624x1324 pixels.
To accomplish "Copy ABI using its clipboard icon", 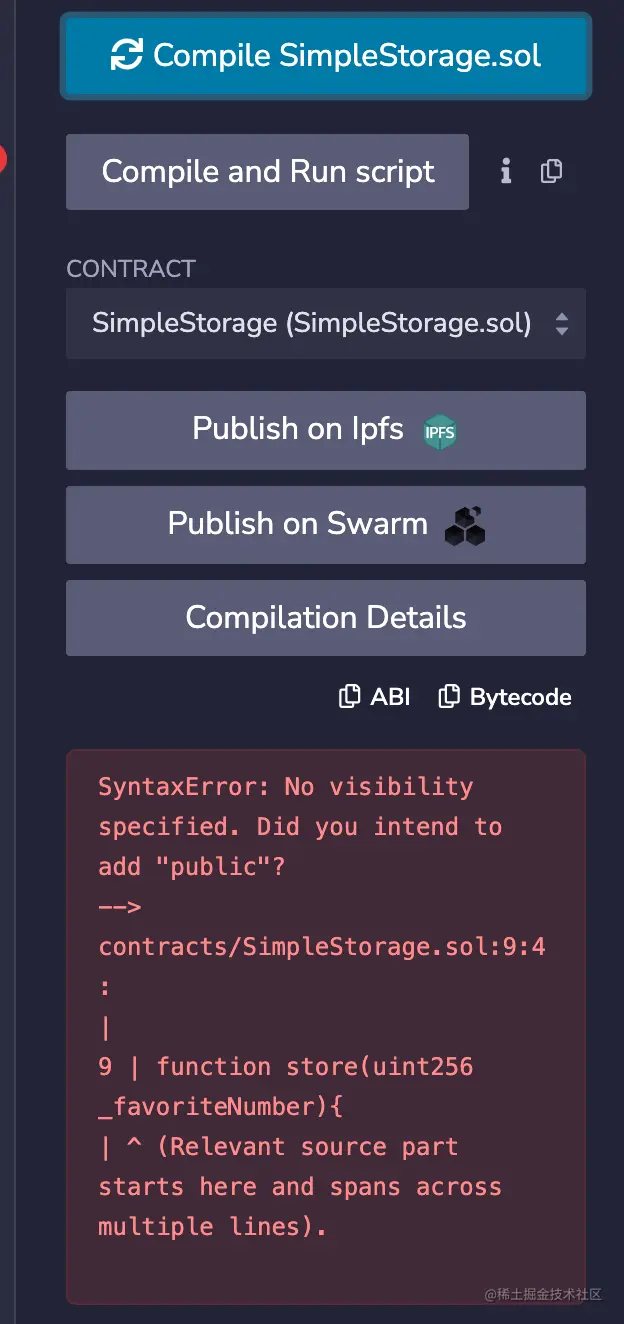I will [x=349, y=697].
